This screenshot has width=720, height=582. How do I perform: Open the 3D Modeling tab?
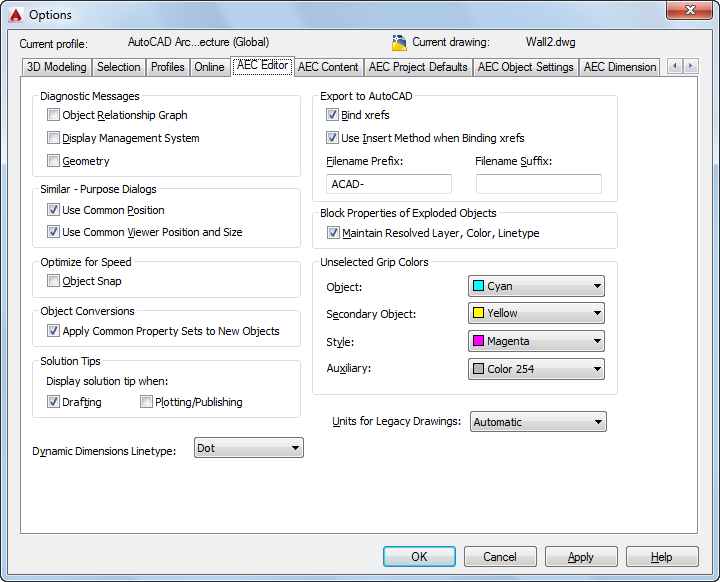(x=56, y=67)
